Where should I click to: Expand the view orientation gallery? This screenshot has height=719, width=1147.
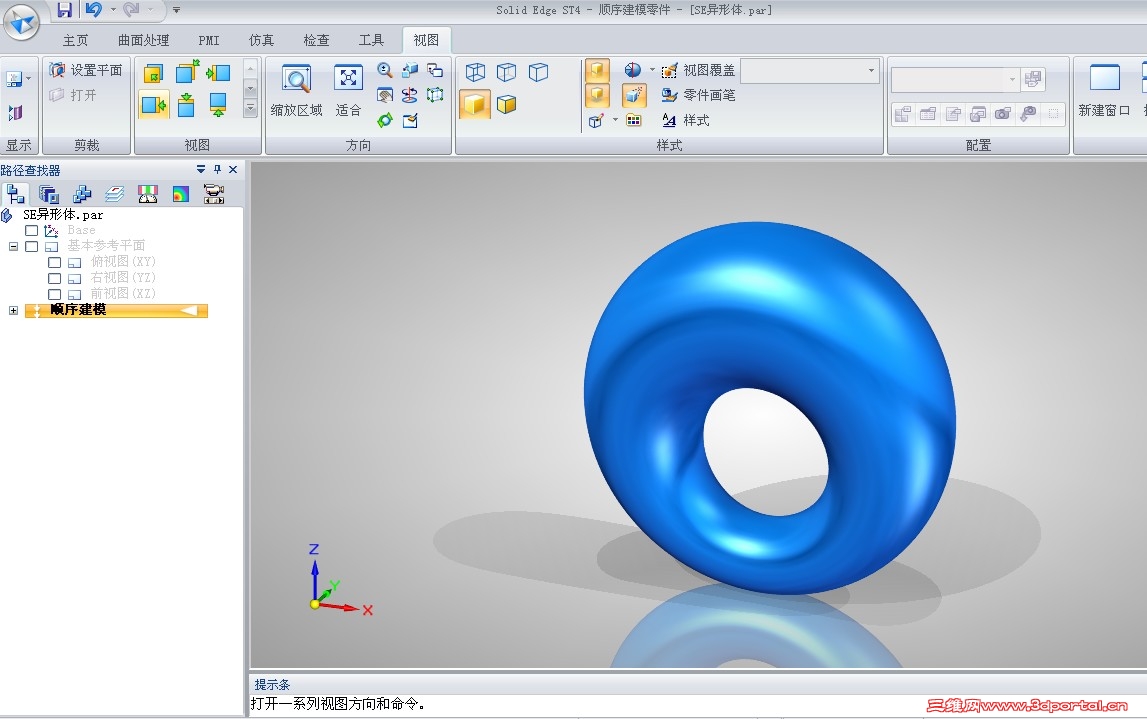click(250, 109)
